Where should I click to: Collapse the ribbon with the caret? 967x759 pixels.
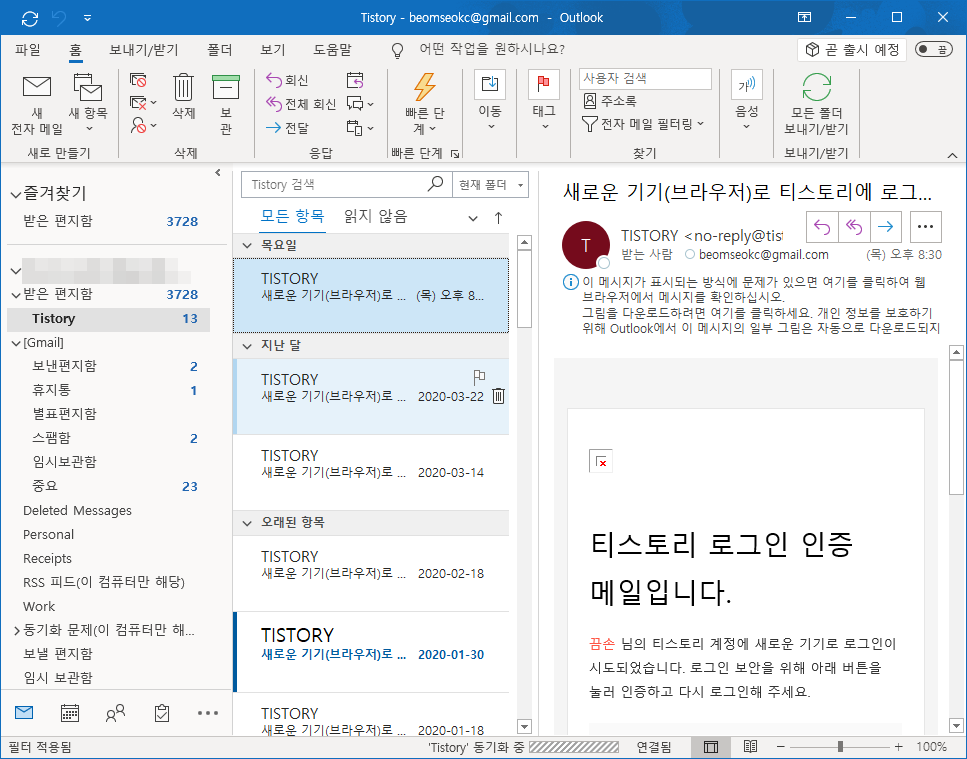(952, 154)
